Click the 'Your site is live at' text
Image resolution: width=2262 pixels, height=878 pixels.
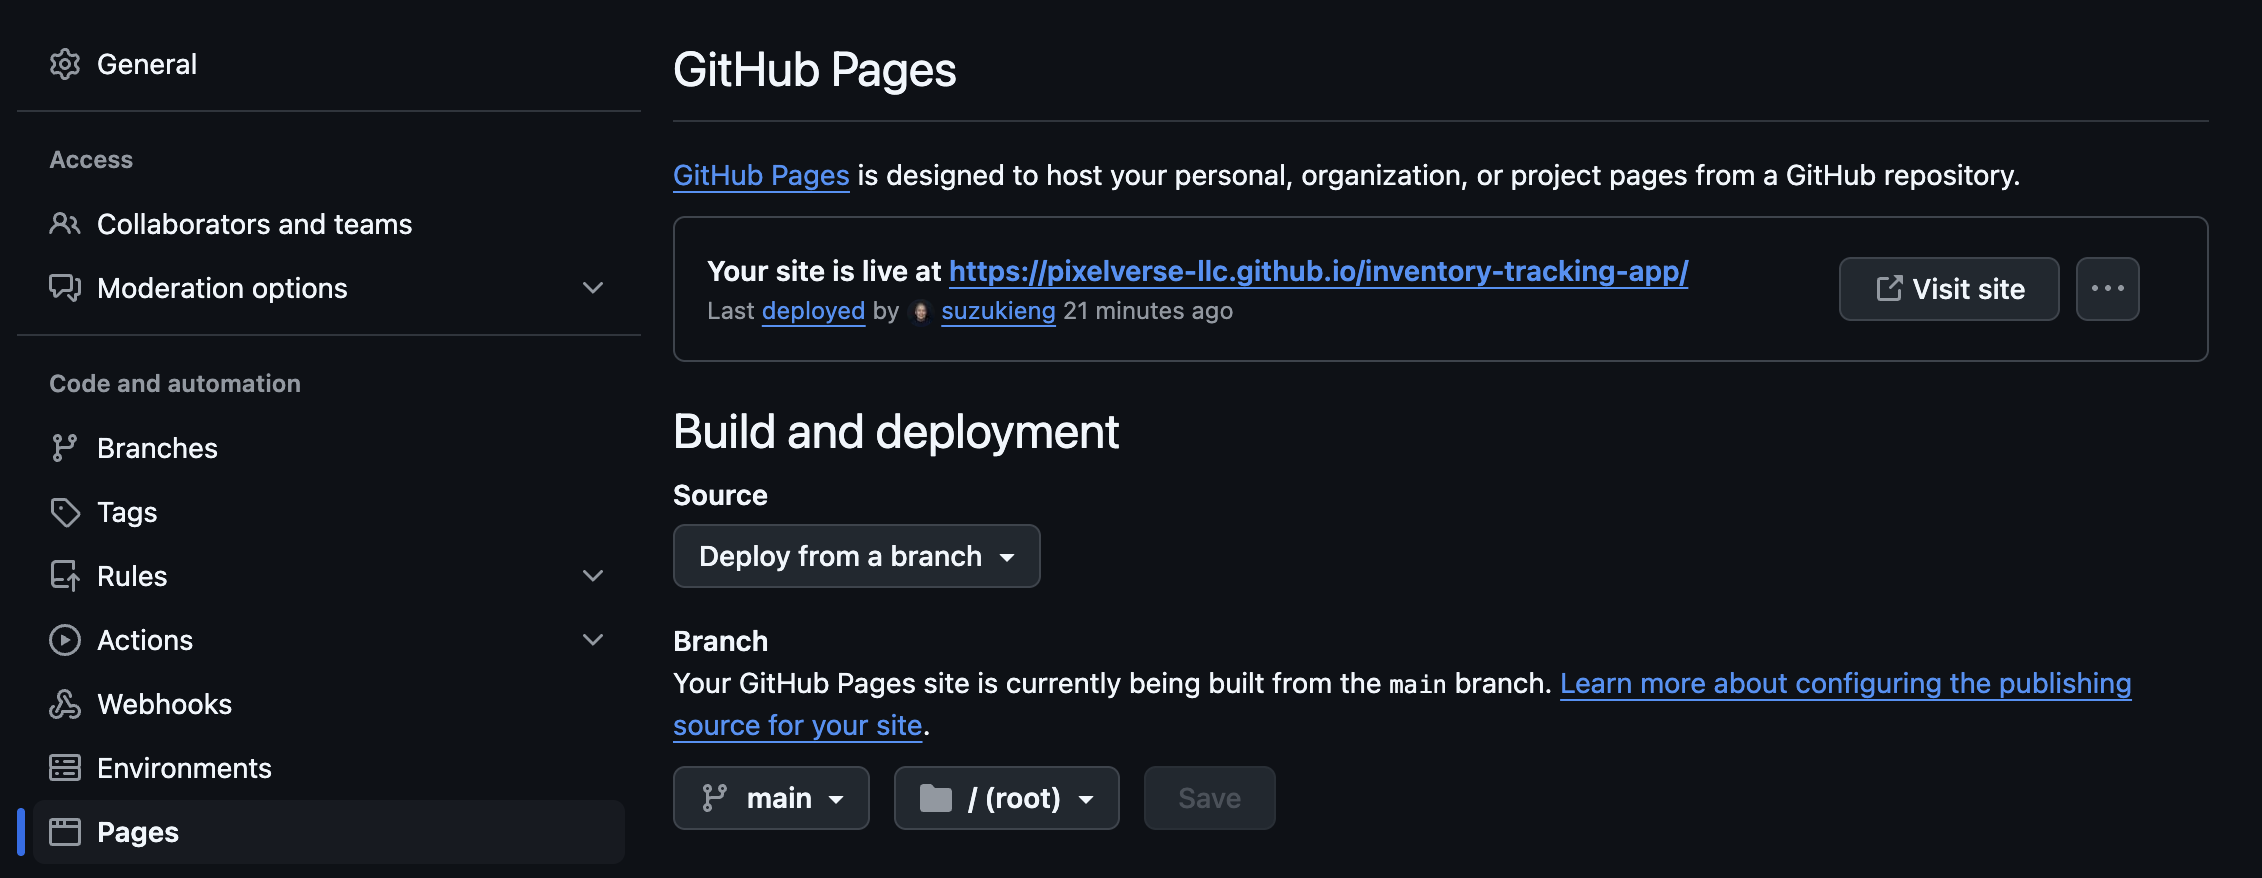(x=824, y=271)
